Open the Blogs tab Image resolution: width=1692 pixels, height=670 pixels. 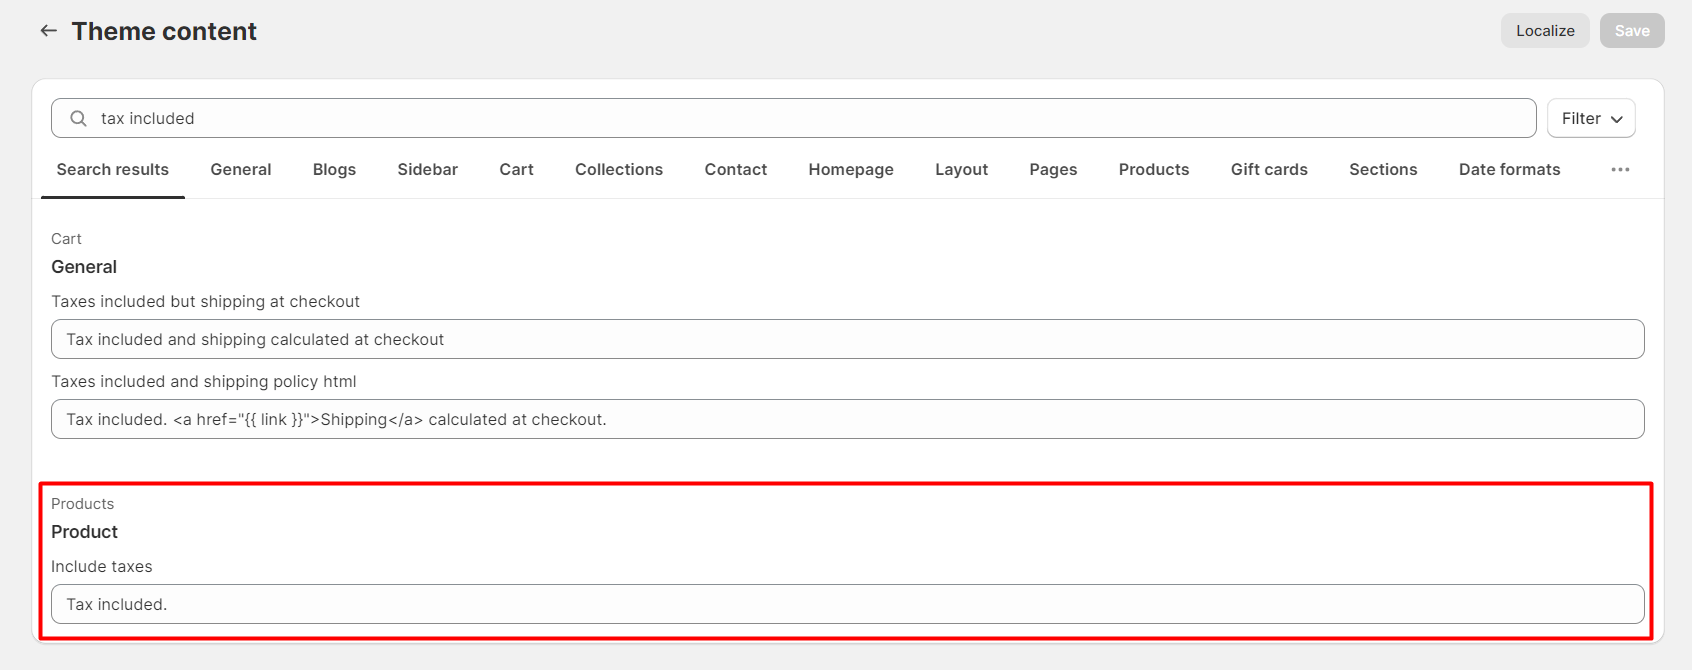pos(334,170)
